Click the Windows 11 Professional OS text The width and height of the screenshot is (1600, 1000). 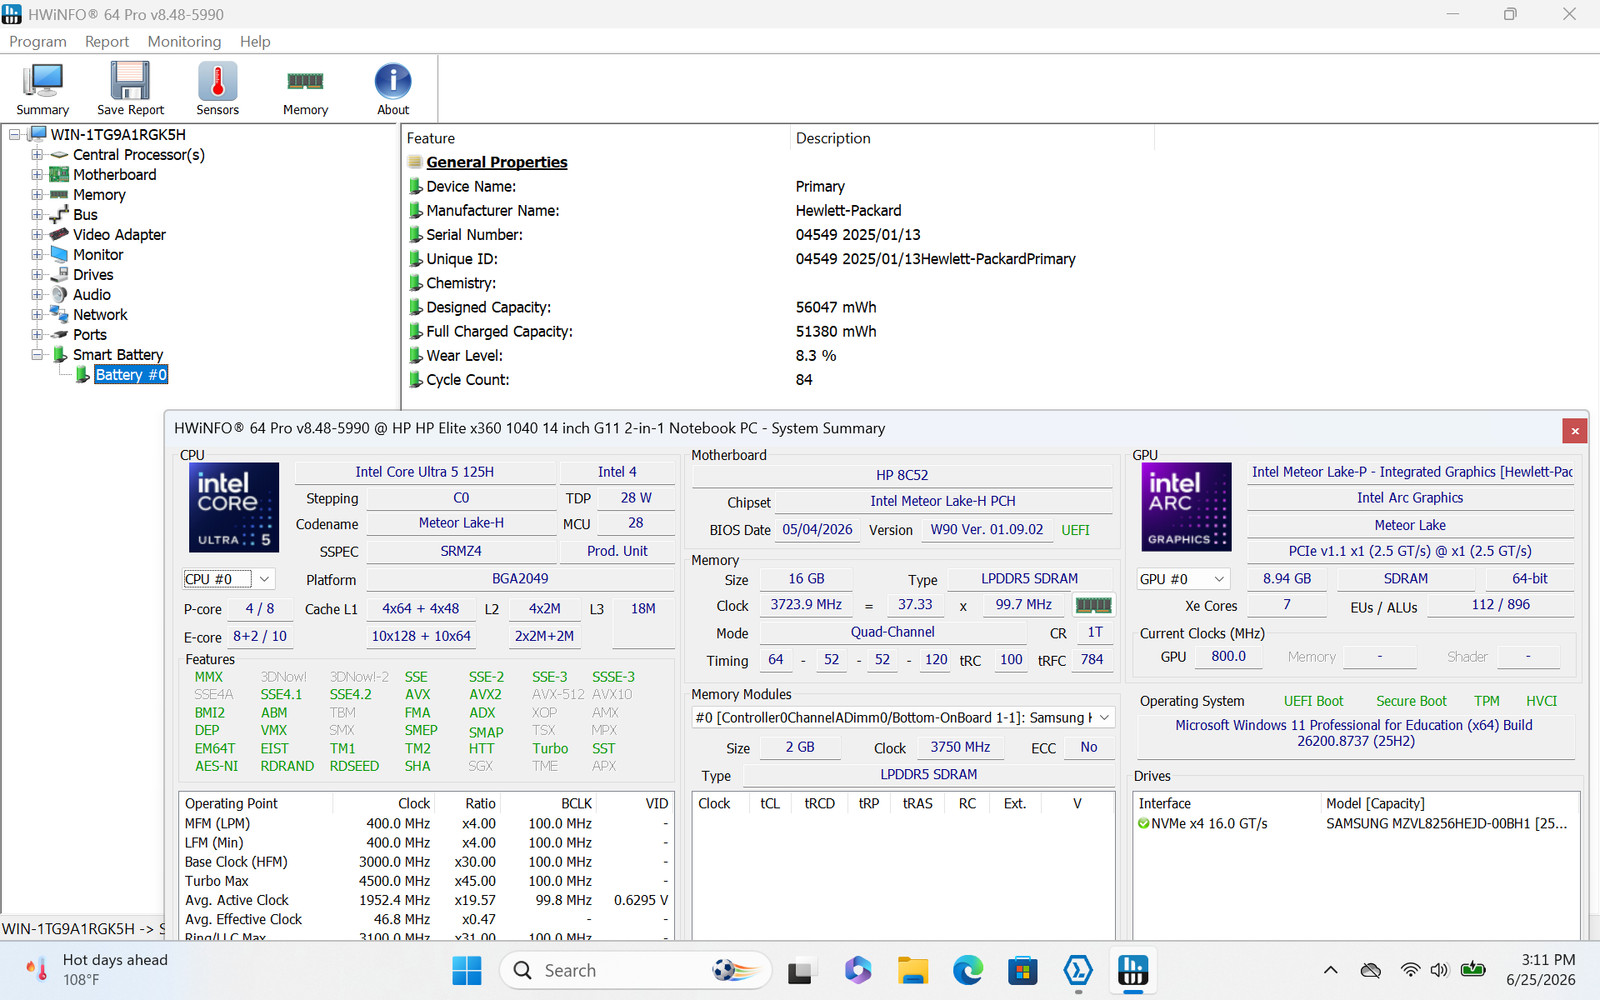click(1354, 733)
